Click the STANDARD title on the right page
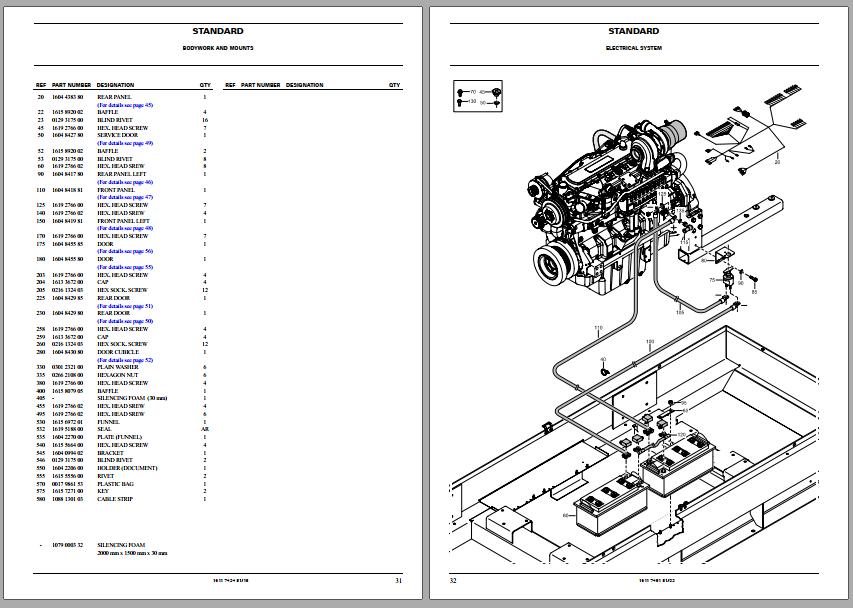The width and height of the screenshot is (853, 608). click(x=634, y=32)
